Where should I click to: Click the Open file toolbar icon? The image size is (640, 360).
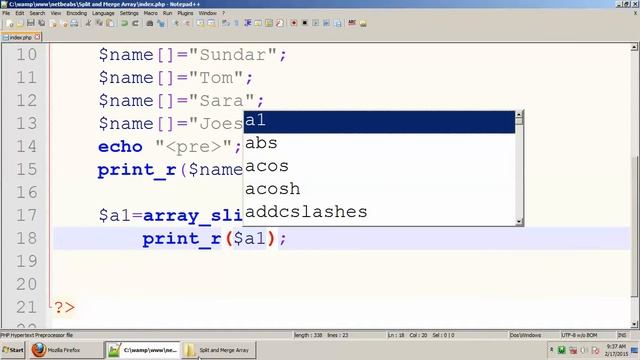[x=20, y=23]
